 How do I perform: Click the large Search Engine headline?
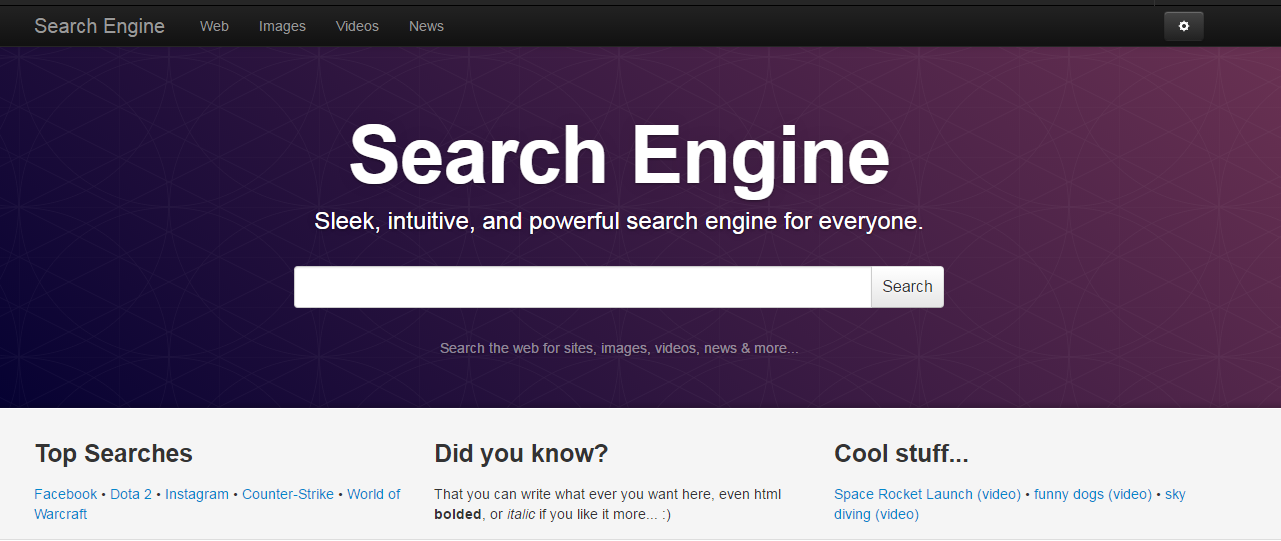(x=619, y=155)
